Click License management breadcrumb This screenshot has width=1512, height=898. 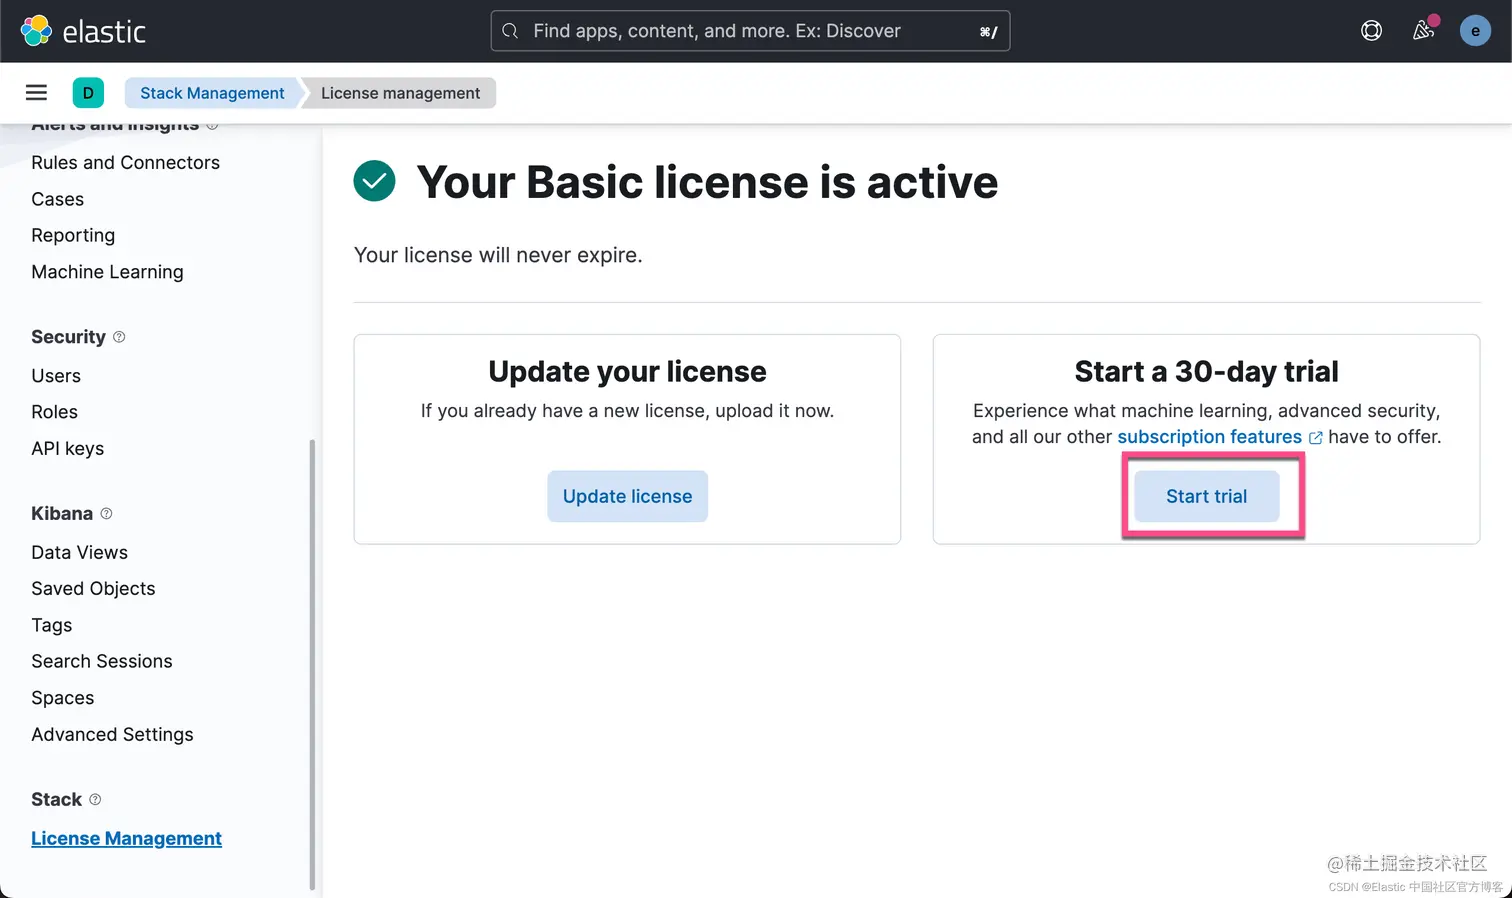click(x=400, y=93)
